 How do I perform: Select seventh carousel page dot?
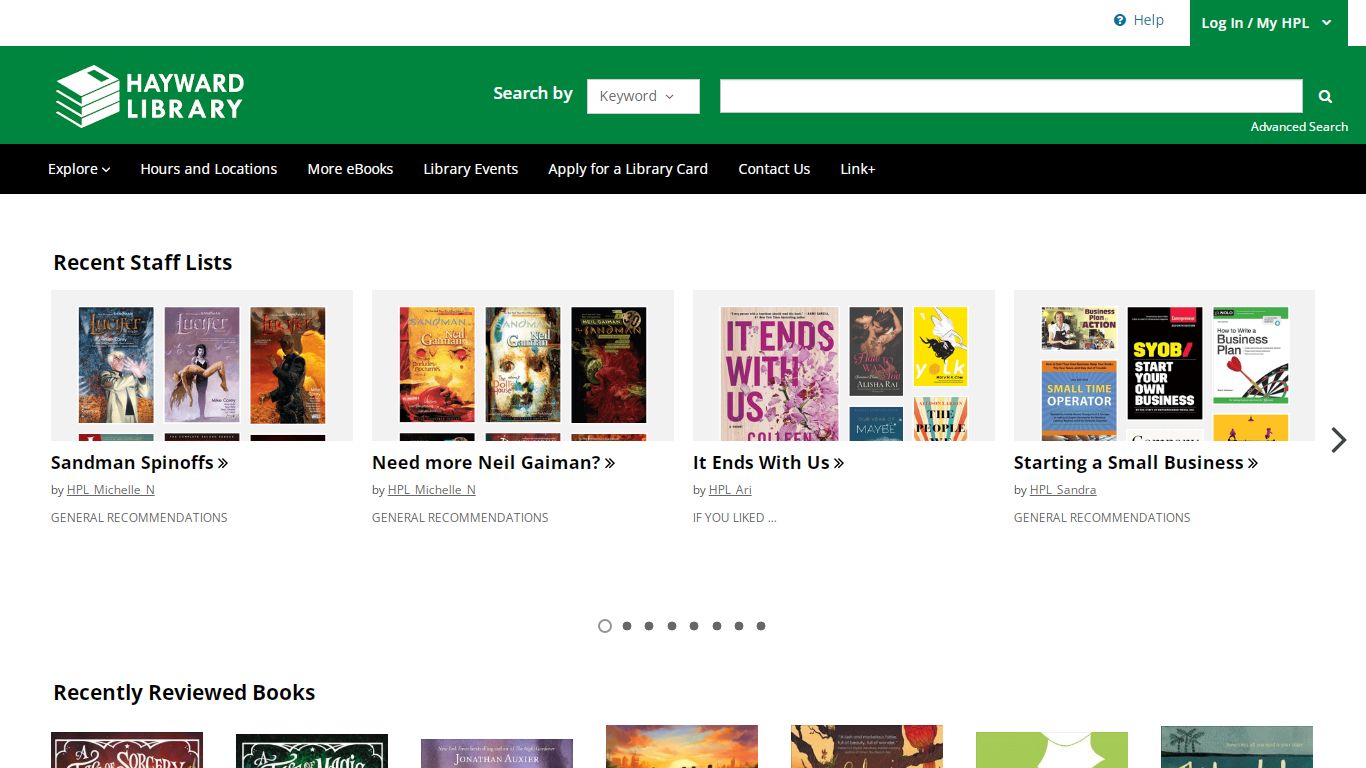pyautogui.click(x=739, y=626)
